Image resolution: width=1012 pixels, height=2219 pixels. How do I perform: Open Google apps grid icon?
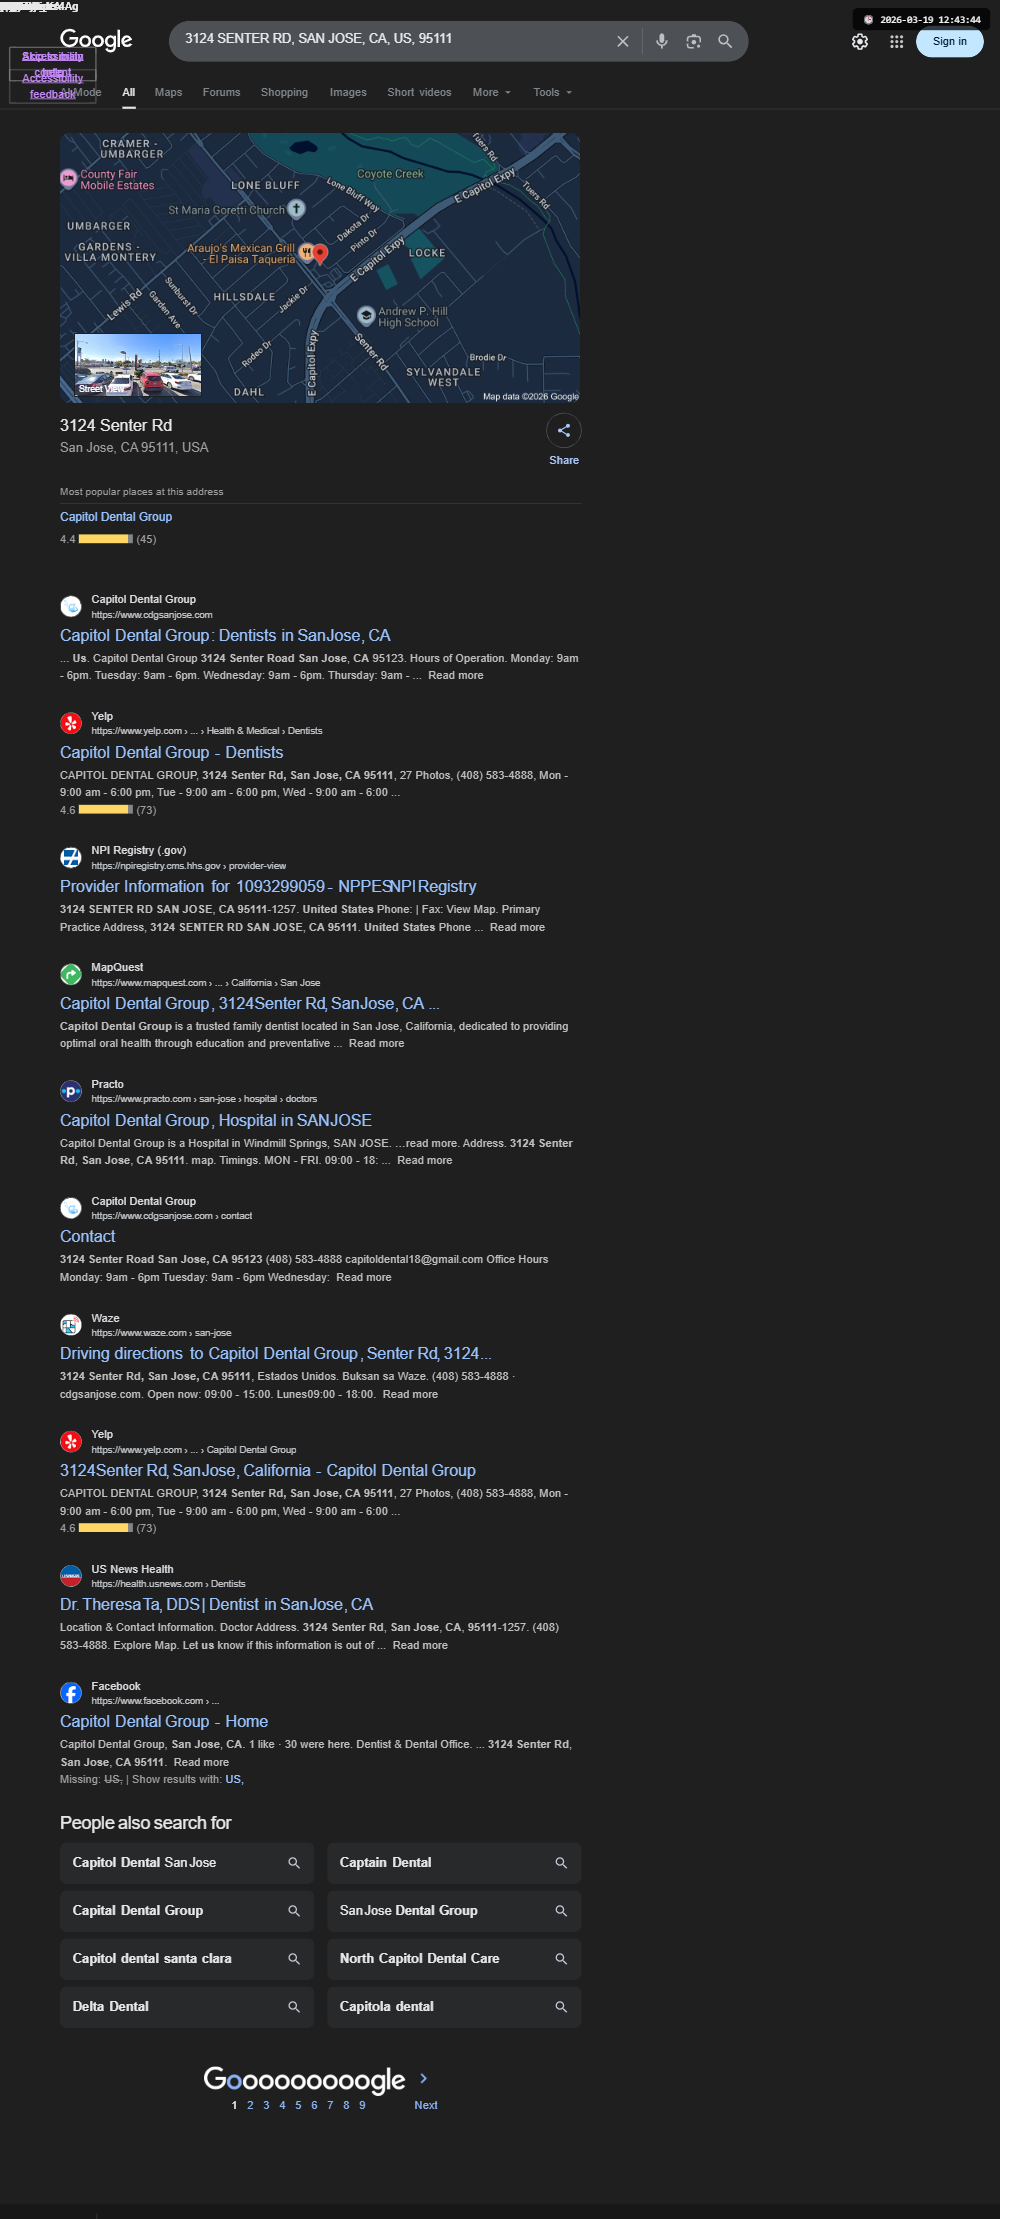[x=897, y=42]
